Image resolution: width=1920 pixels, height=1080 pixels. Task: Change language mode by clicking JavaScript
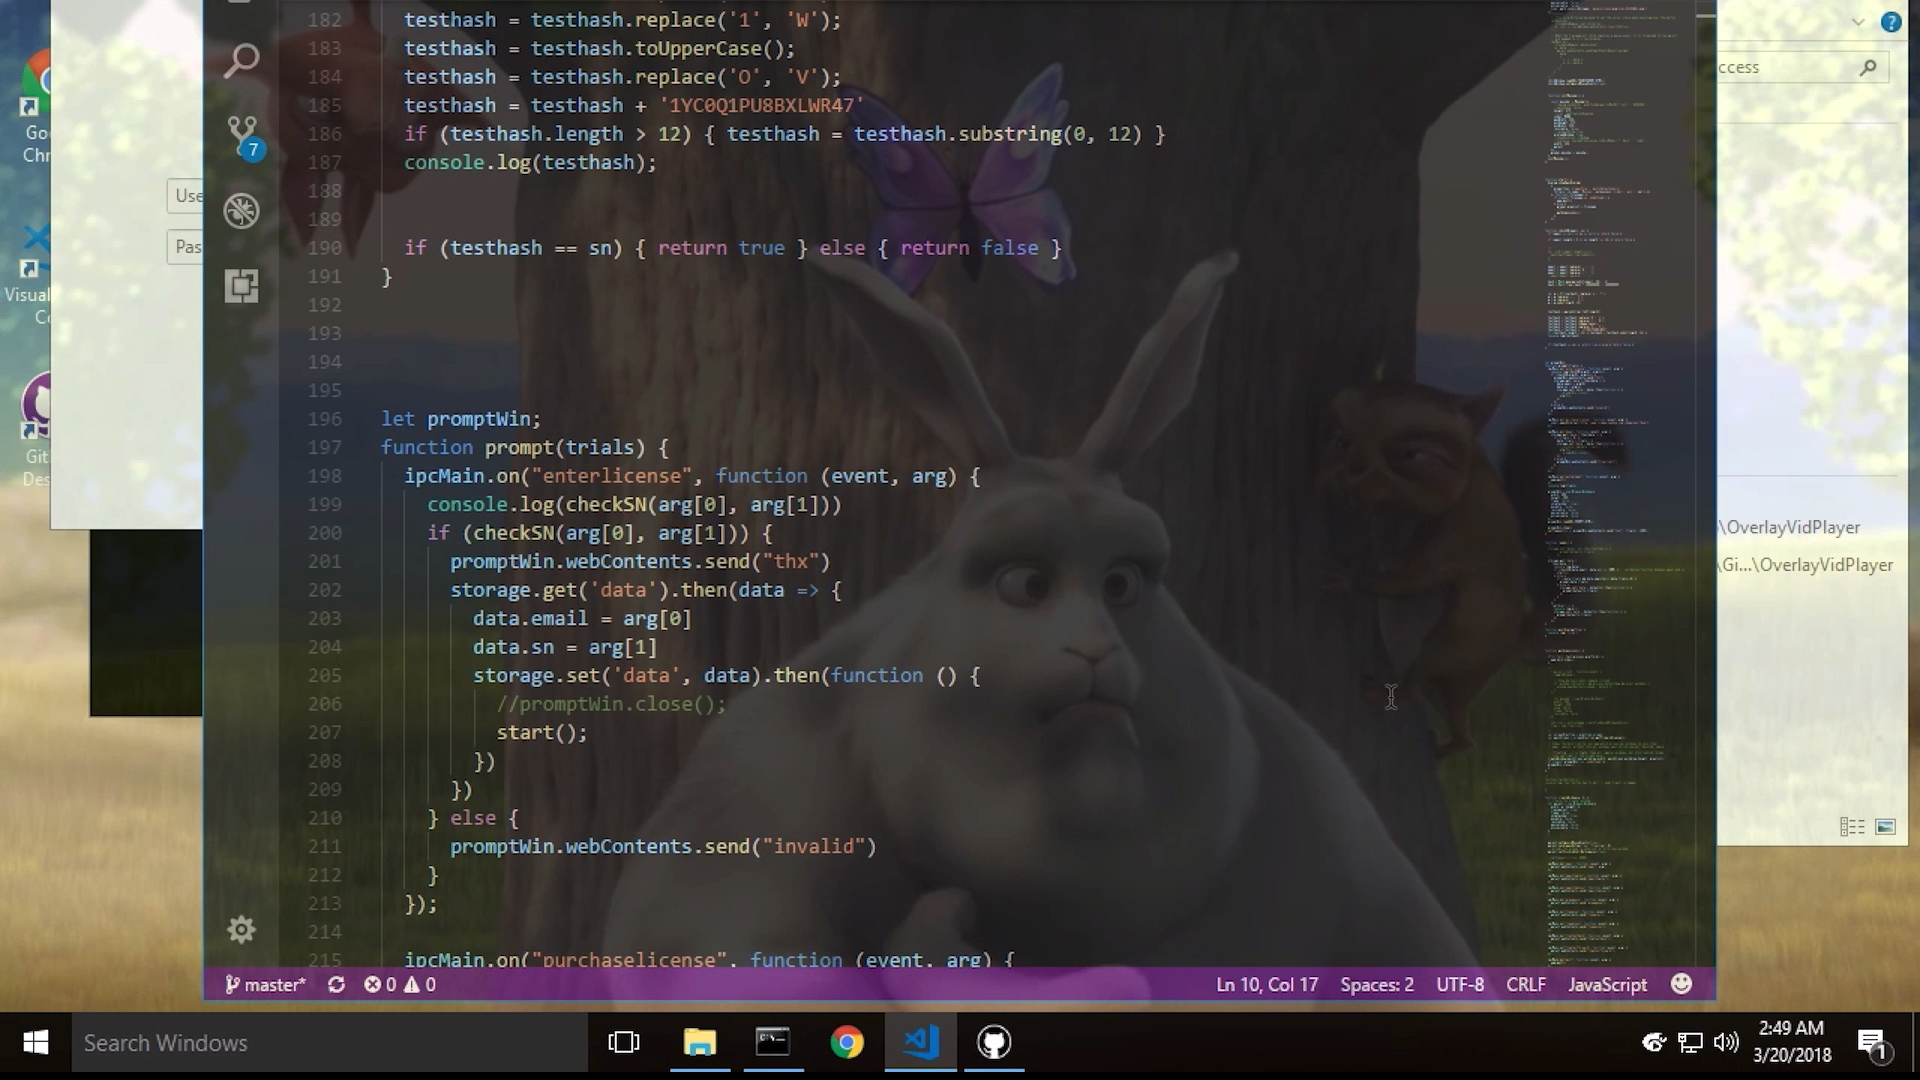pos(1606,984)
